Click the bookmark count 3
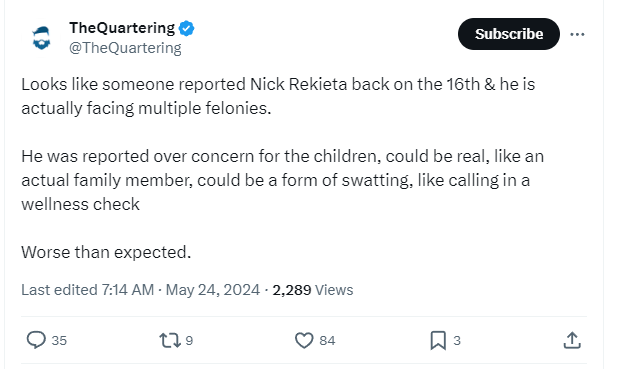Screen dimensions: 631x369 pos(457,340)
